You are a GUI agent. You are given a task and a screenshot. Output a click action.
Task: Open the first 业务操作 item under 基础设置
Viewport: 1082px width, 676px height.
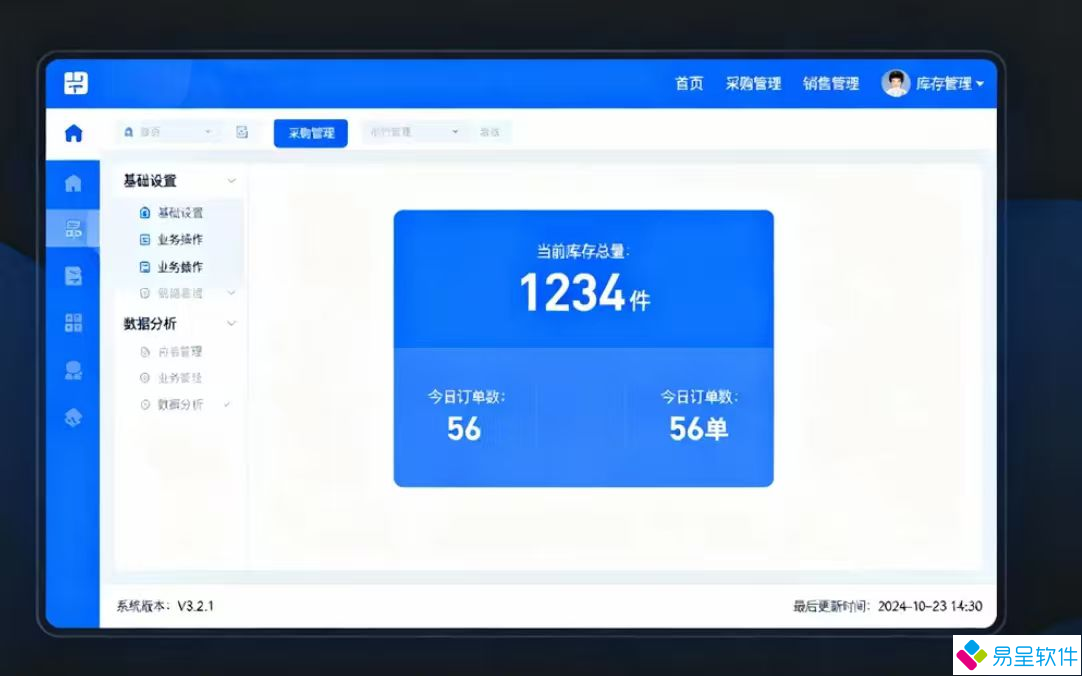point(180,239)
